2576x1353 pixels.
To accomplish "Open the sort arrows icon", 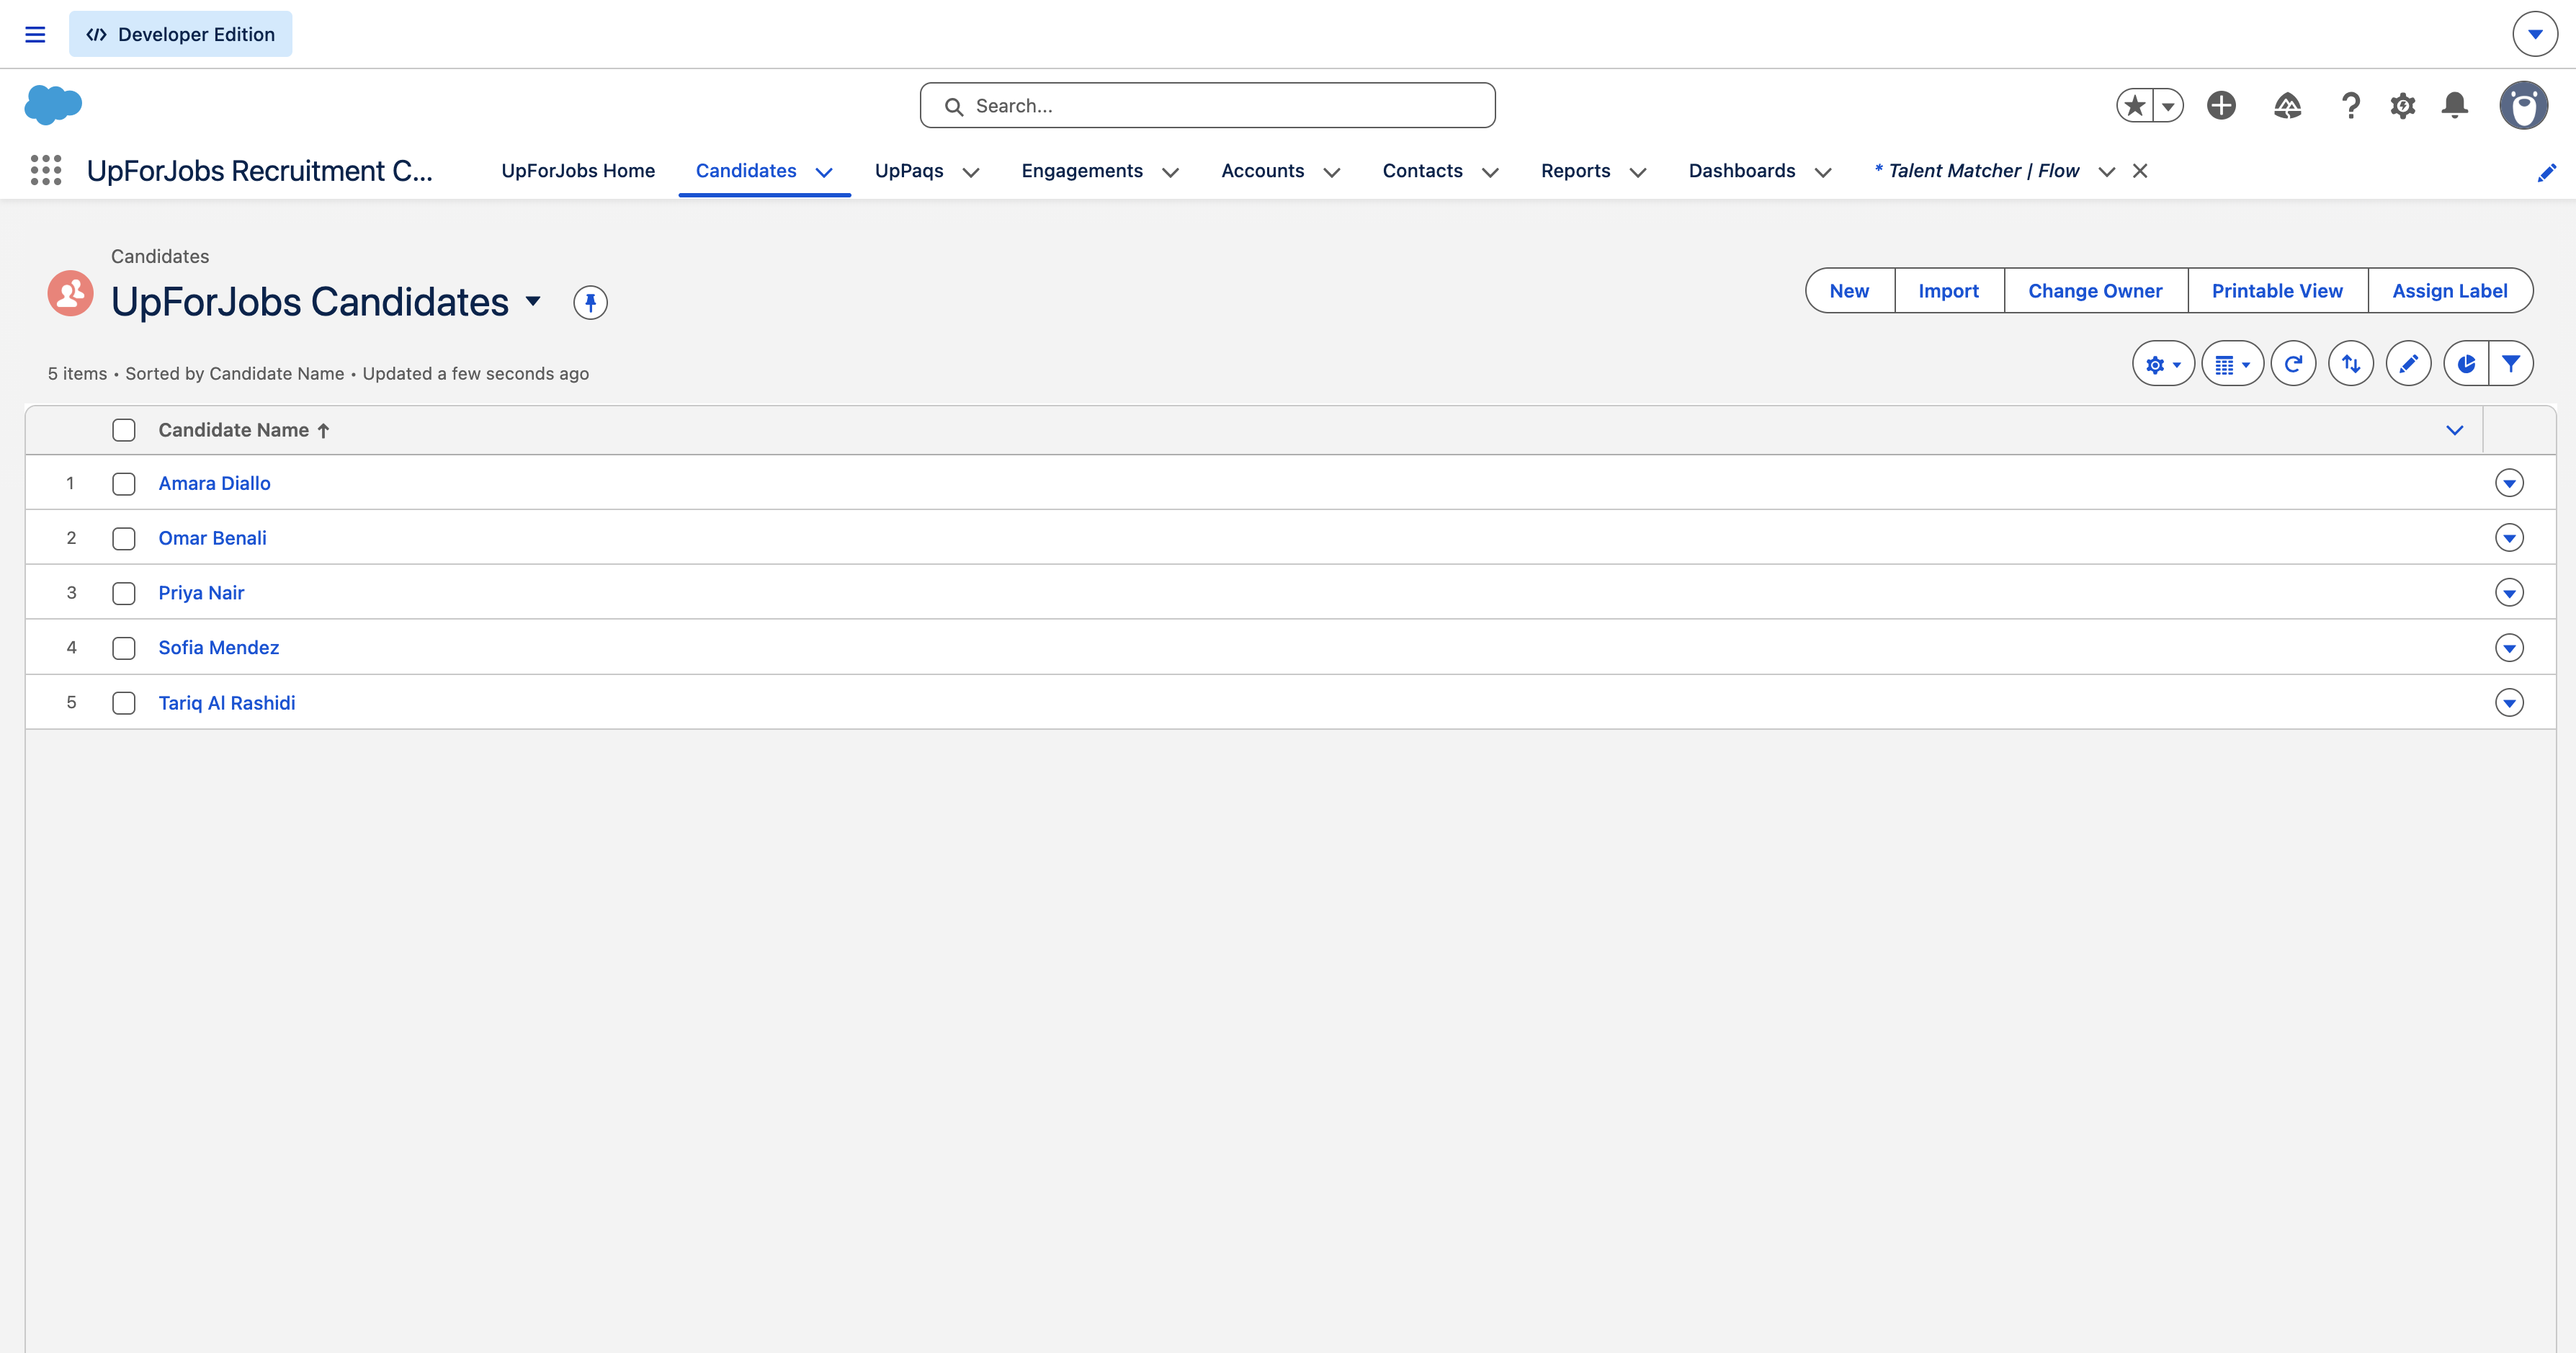I will click(2351, 364).
